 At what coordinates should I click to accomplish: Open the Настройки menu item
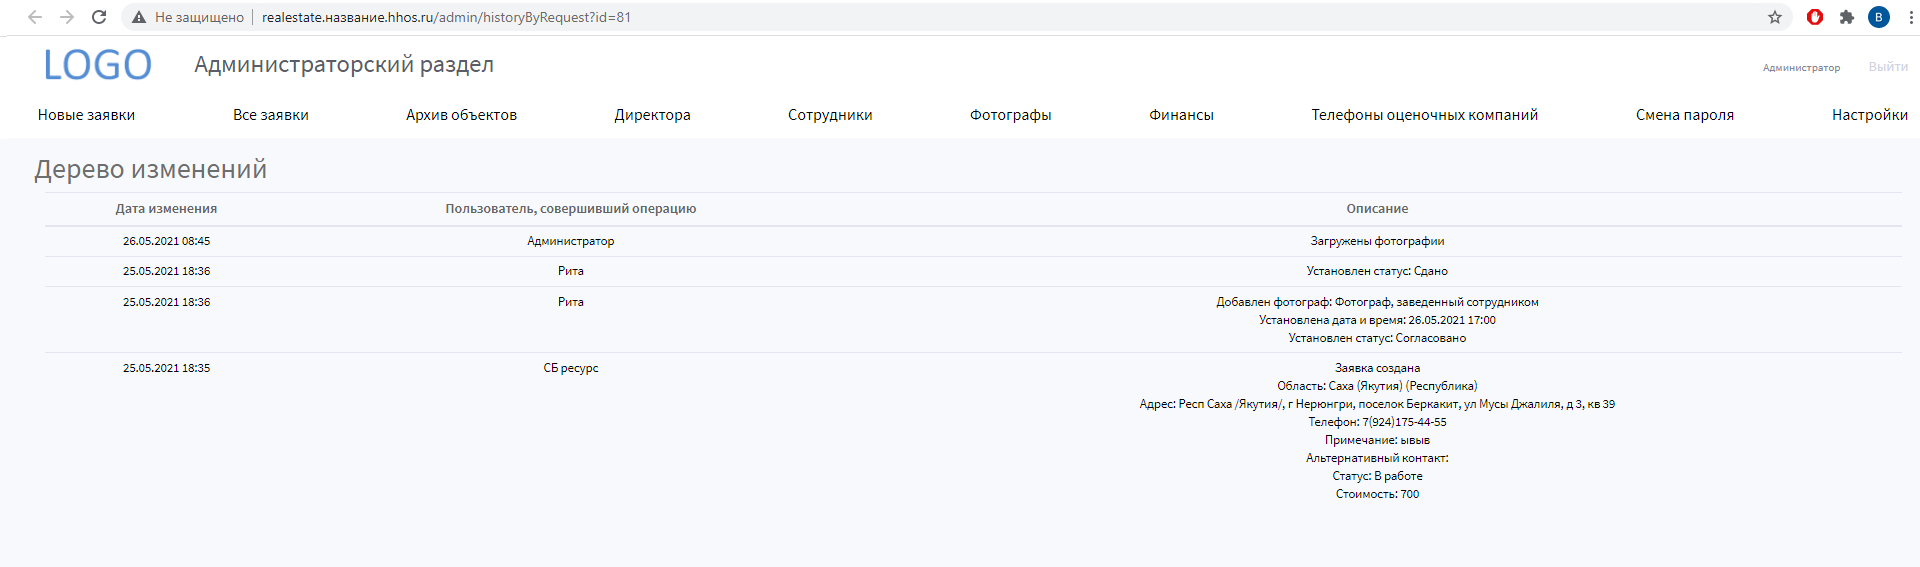1870,115
